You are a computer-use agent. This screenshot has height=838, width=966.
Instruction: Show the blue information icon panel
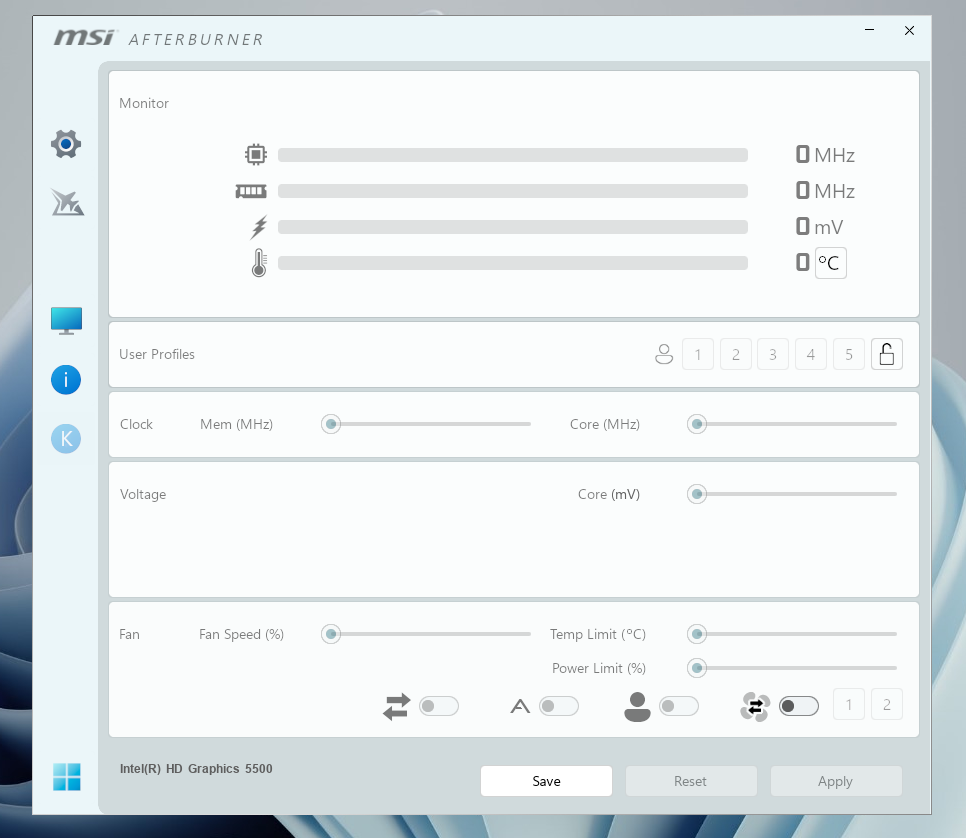(x=66, y=380)
